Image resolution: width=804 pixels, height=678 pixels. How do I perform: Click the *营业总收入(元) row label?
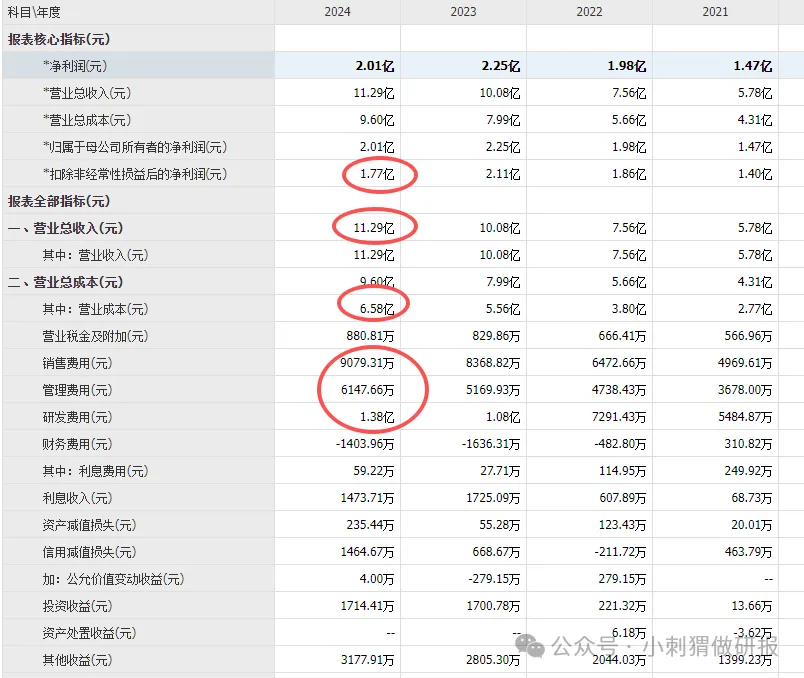pyautogui.click(x=87, y=93)
